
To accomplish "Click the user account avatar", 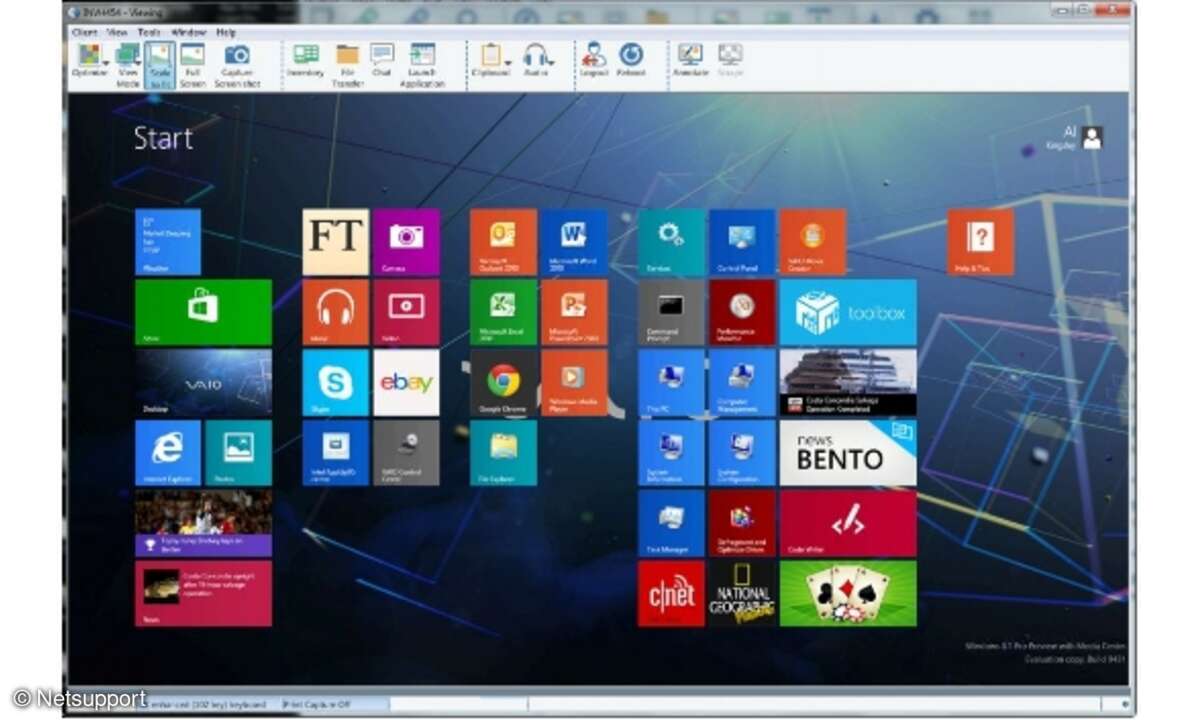I will (x=1092, y=138).
